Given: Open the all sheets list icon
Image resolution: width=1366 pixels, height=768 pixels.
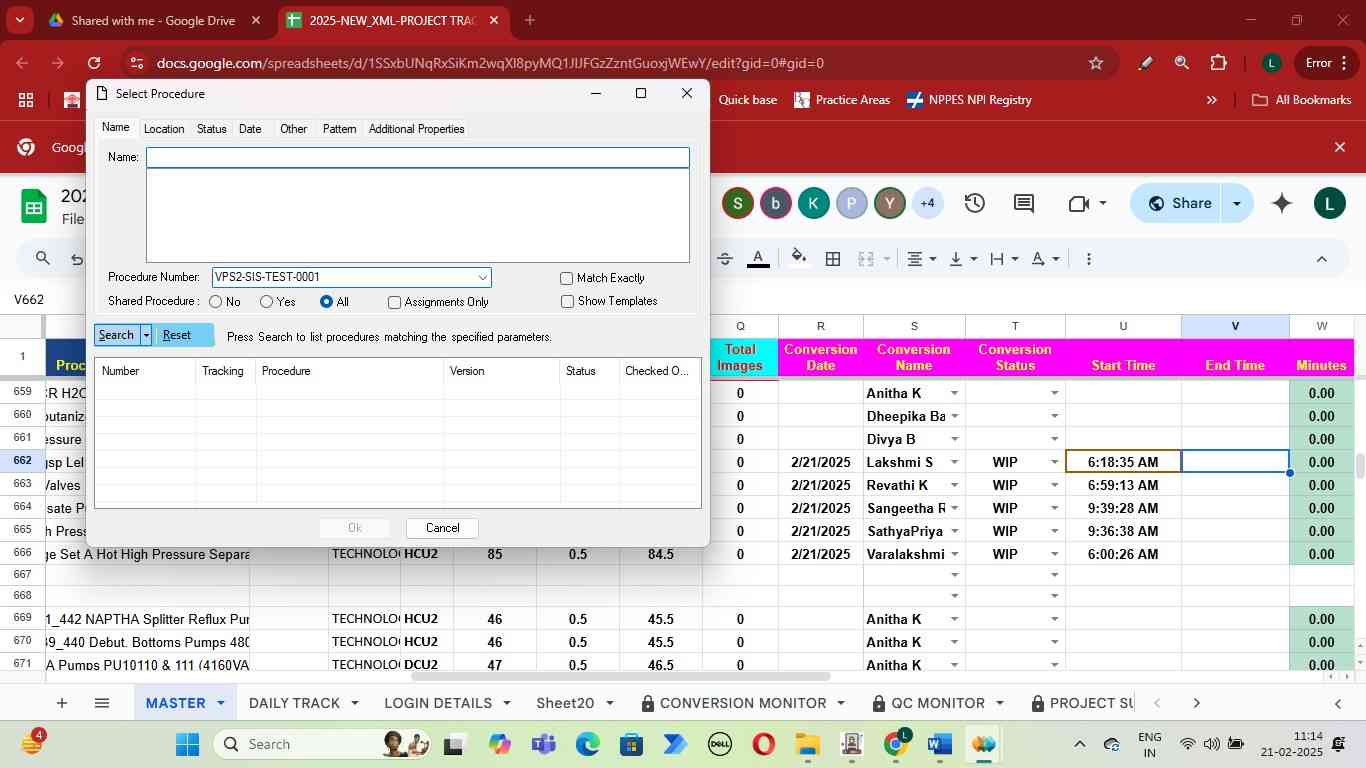Looking at the screenshot, I should [x=101, y=703].
